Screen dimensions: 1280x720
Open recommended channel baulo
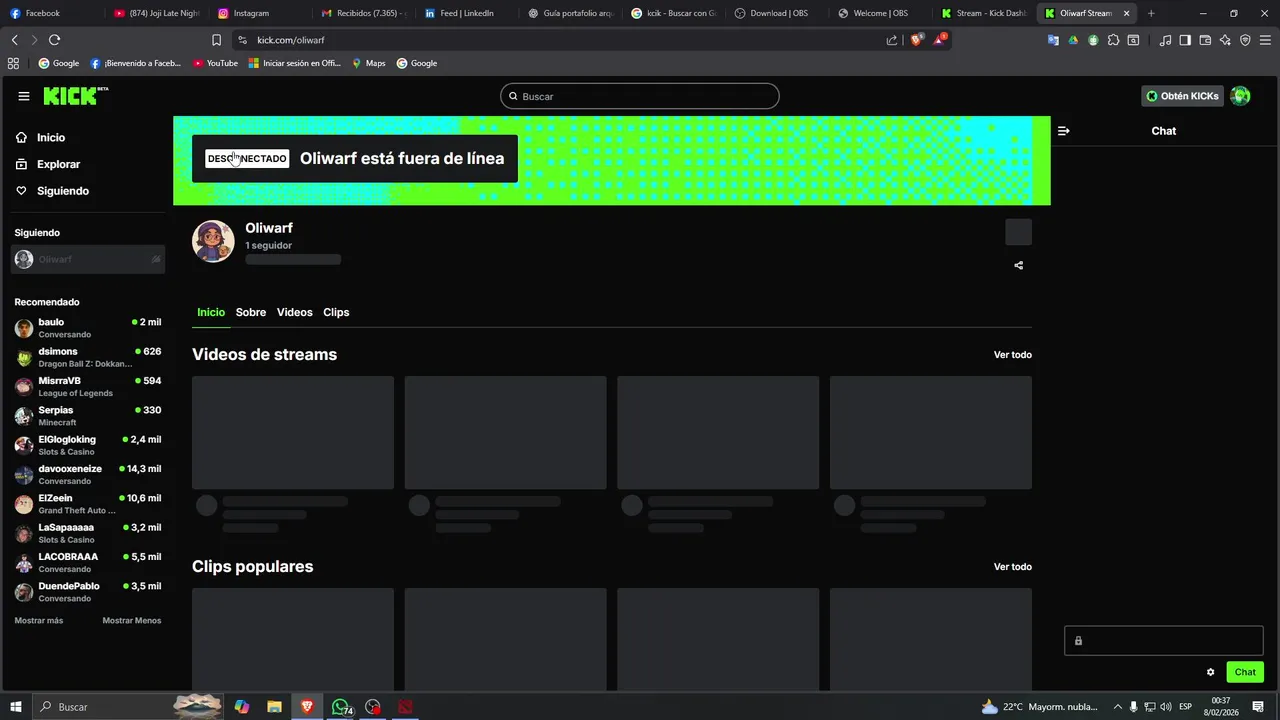88,328
